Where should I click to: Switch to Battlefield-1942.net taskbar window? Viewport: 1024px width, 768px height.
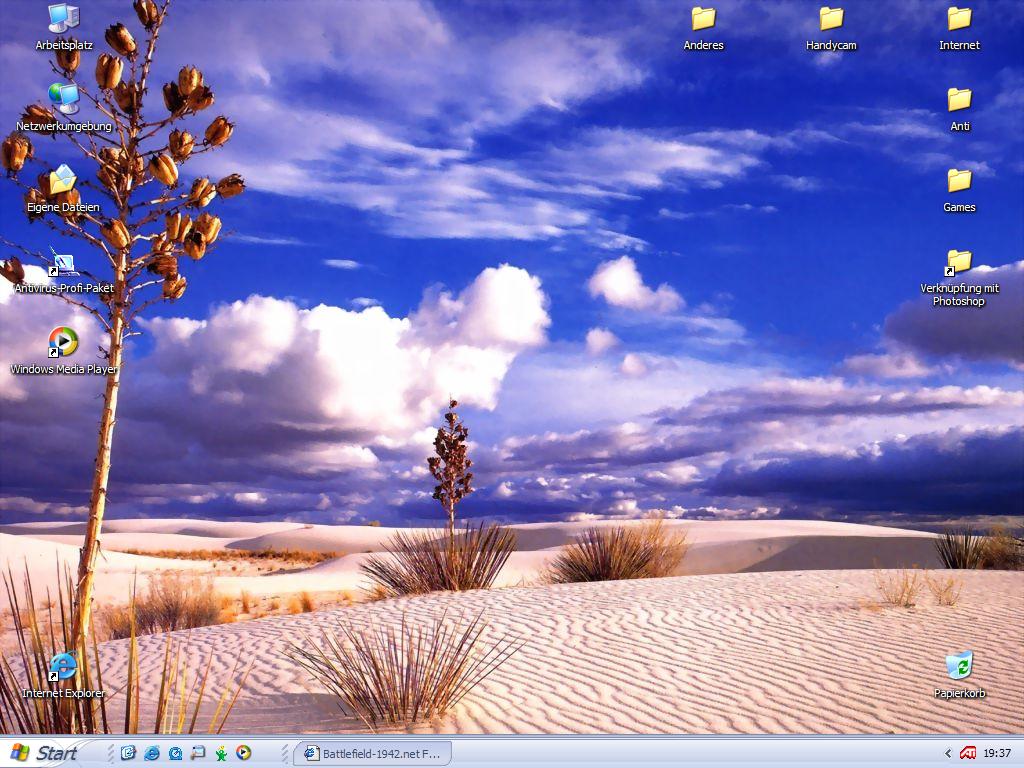372,754
